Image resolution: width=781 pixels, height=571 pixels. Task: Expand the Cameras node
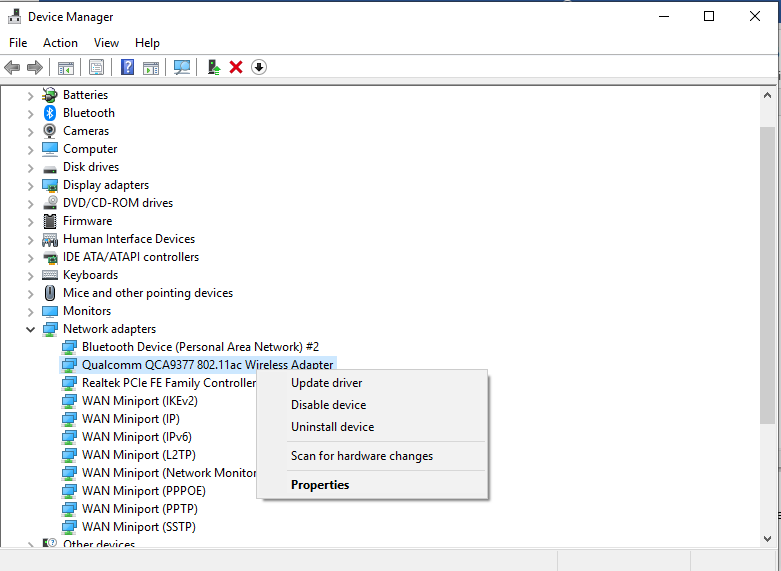pos(30,132)
